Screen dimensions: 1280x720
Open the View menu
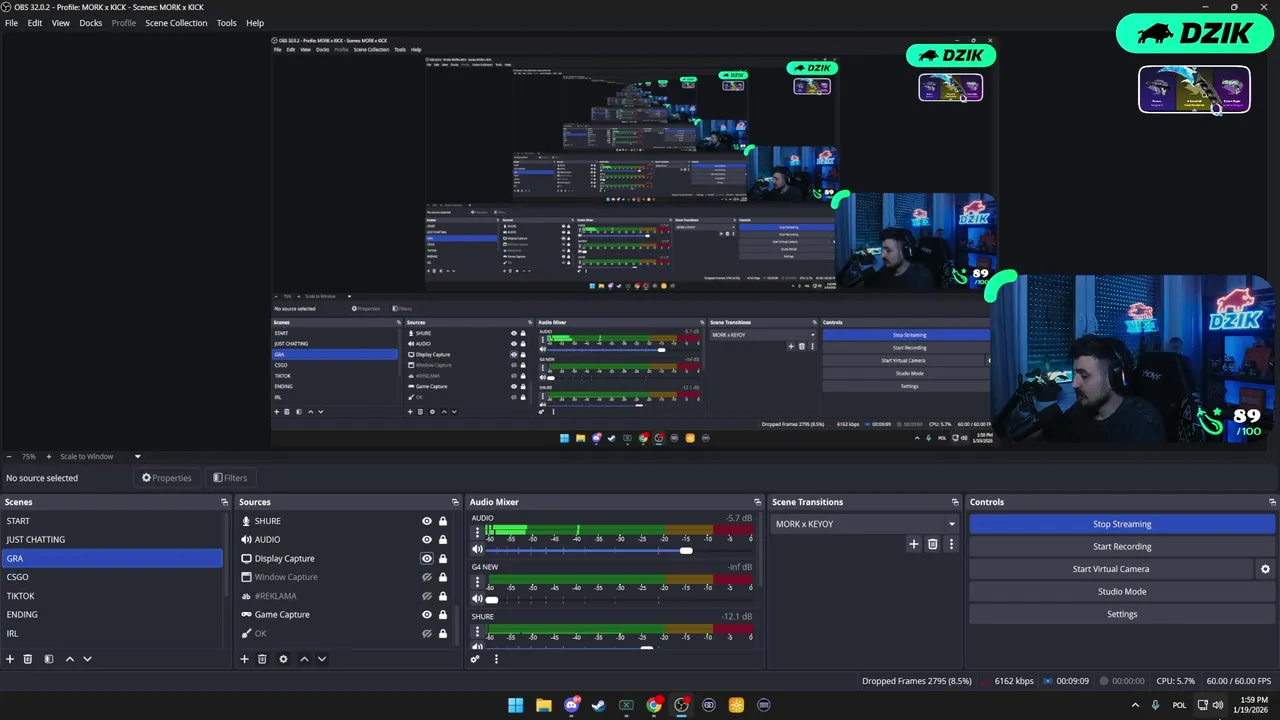click(x=61, y=23)
